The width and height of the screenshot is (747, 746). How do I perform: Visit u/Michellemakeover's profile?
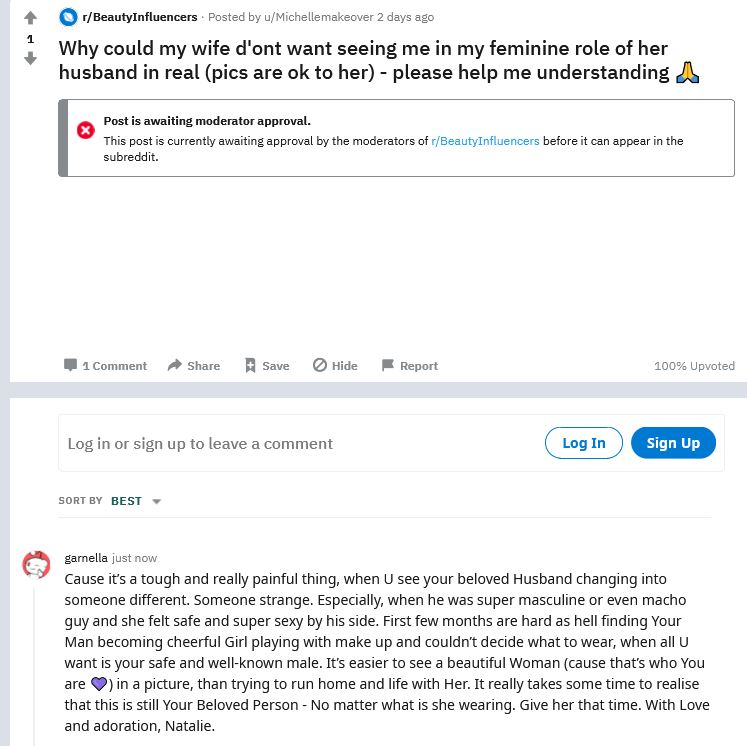pos(319,17)
